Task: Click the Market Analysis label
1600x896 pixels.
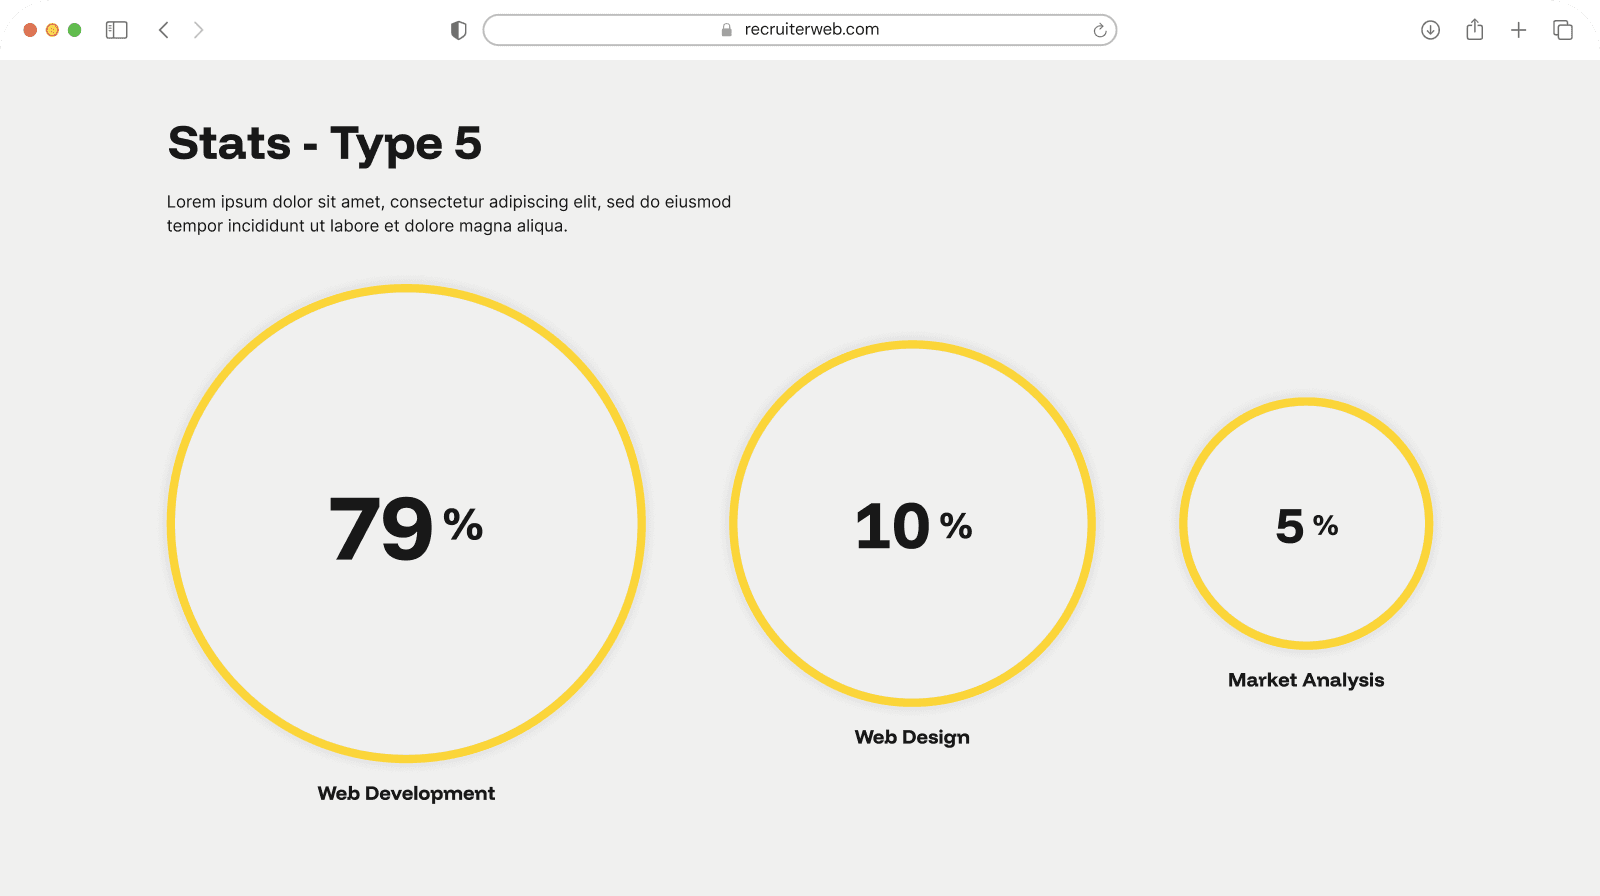Action: point(1306,680)
